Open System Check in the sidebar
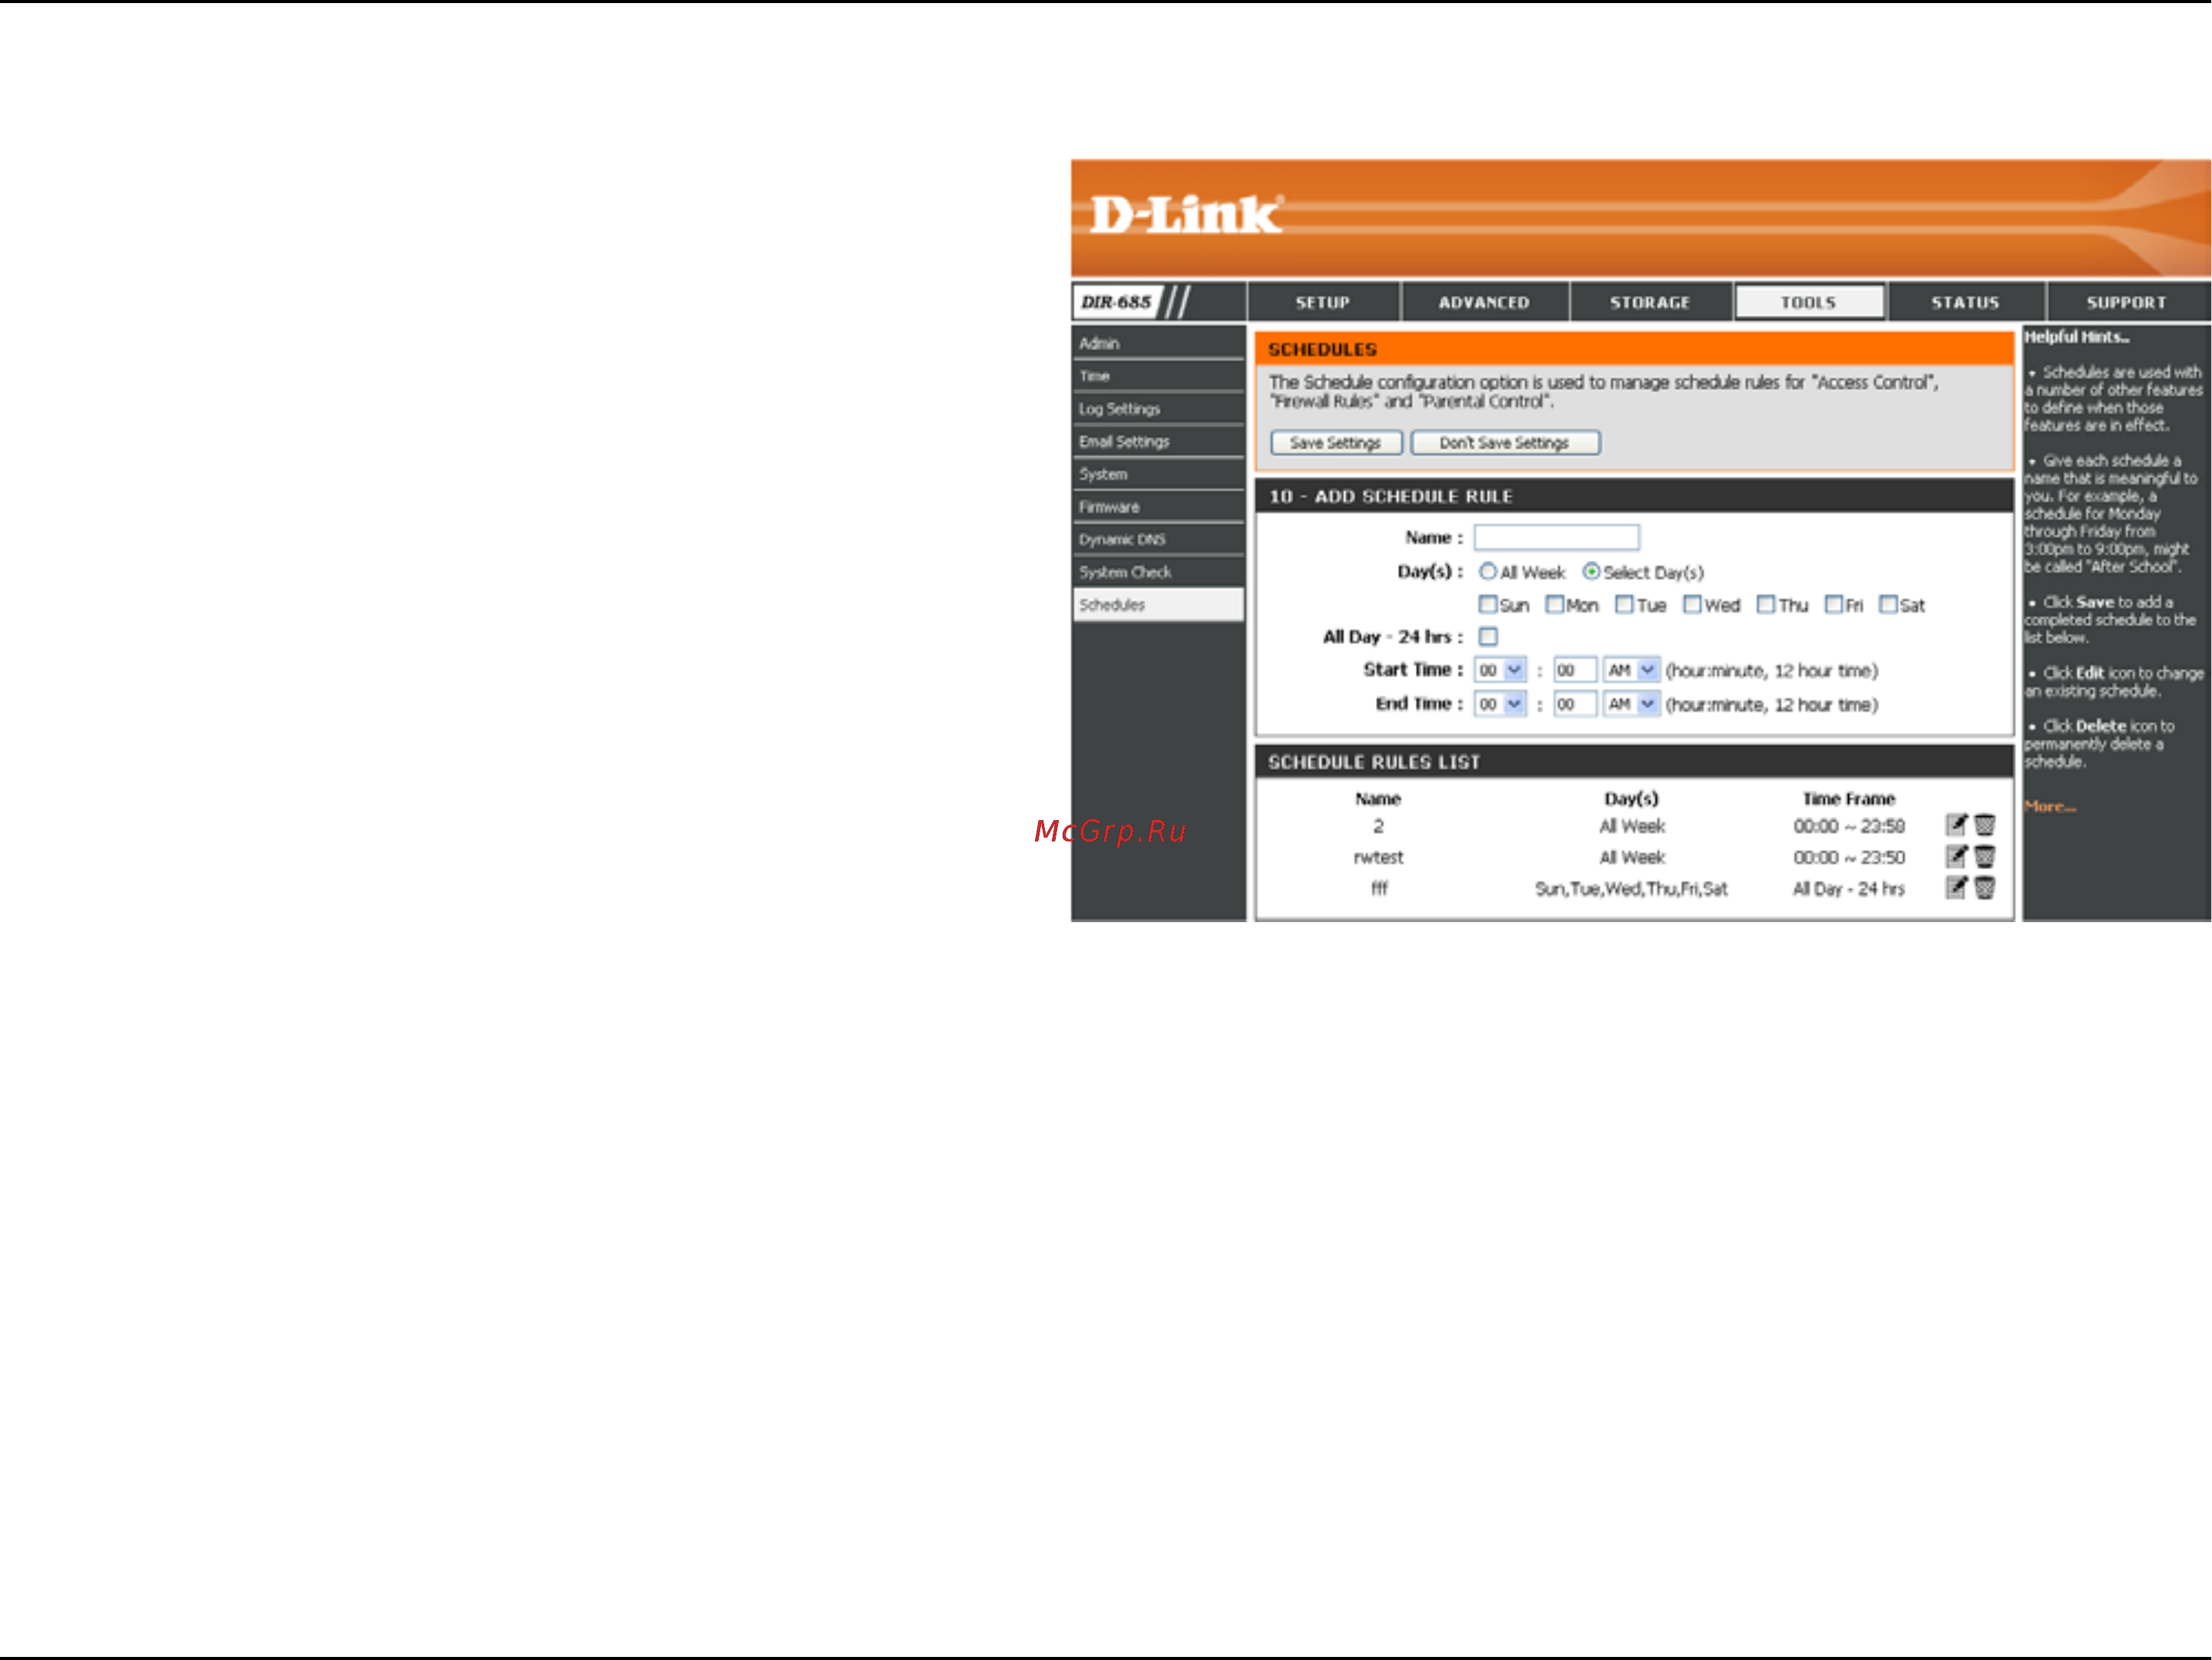Screen dimensions: 2212x1660 tap(1158, 572)
